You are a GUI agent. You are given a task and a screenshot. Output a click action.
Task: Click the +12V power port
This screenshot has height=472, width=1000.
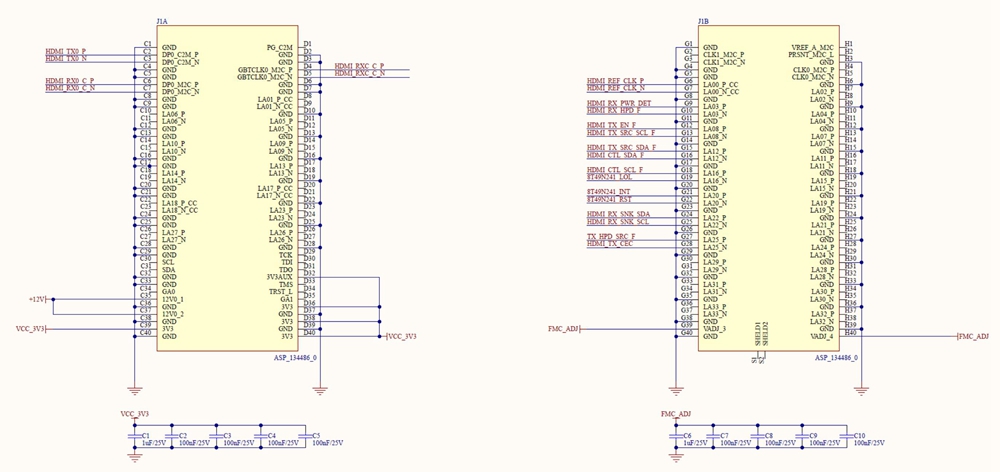pyautogui.click(x=40, y=299)
